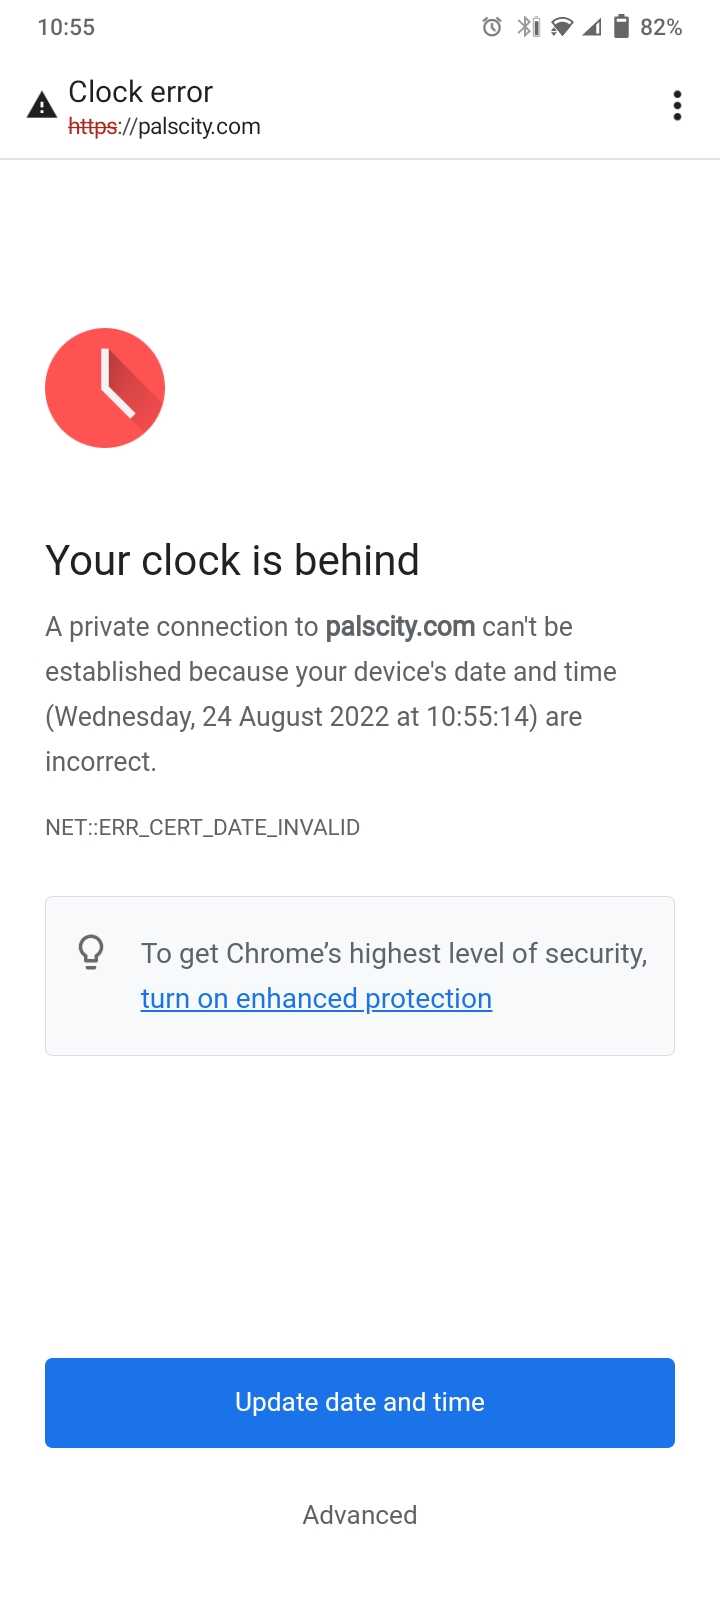Open the three-dot overflow menu
The height and width of the screenshot is (1600, 720).
coord(677,105)
